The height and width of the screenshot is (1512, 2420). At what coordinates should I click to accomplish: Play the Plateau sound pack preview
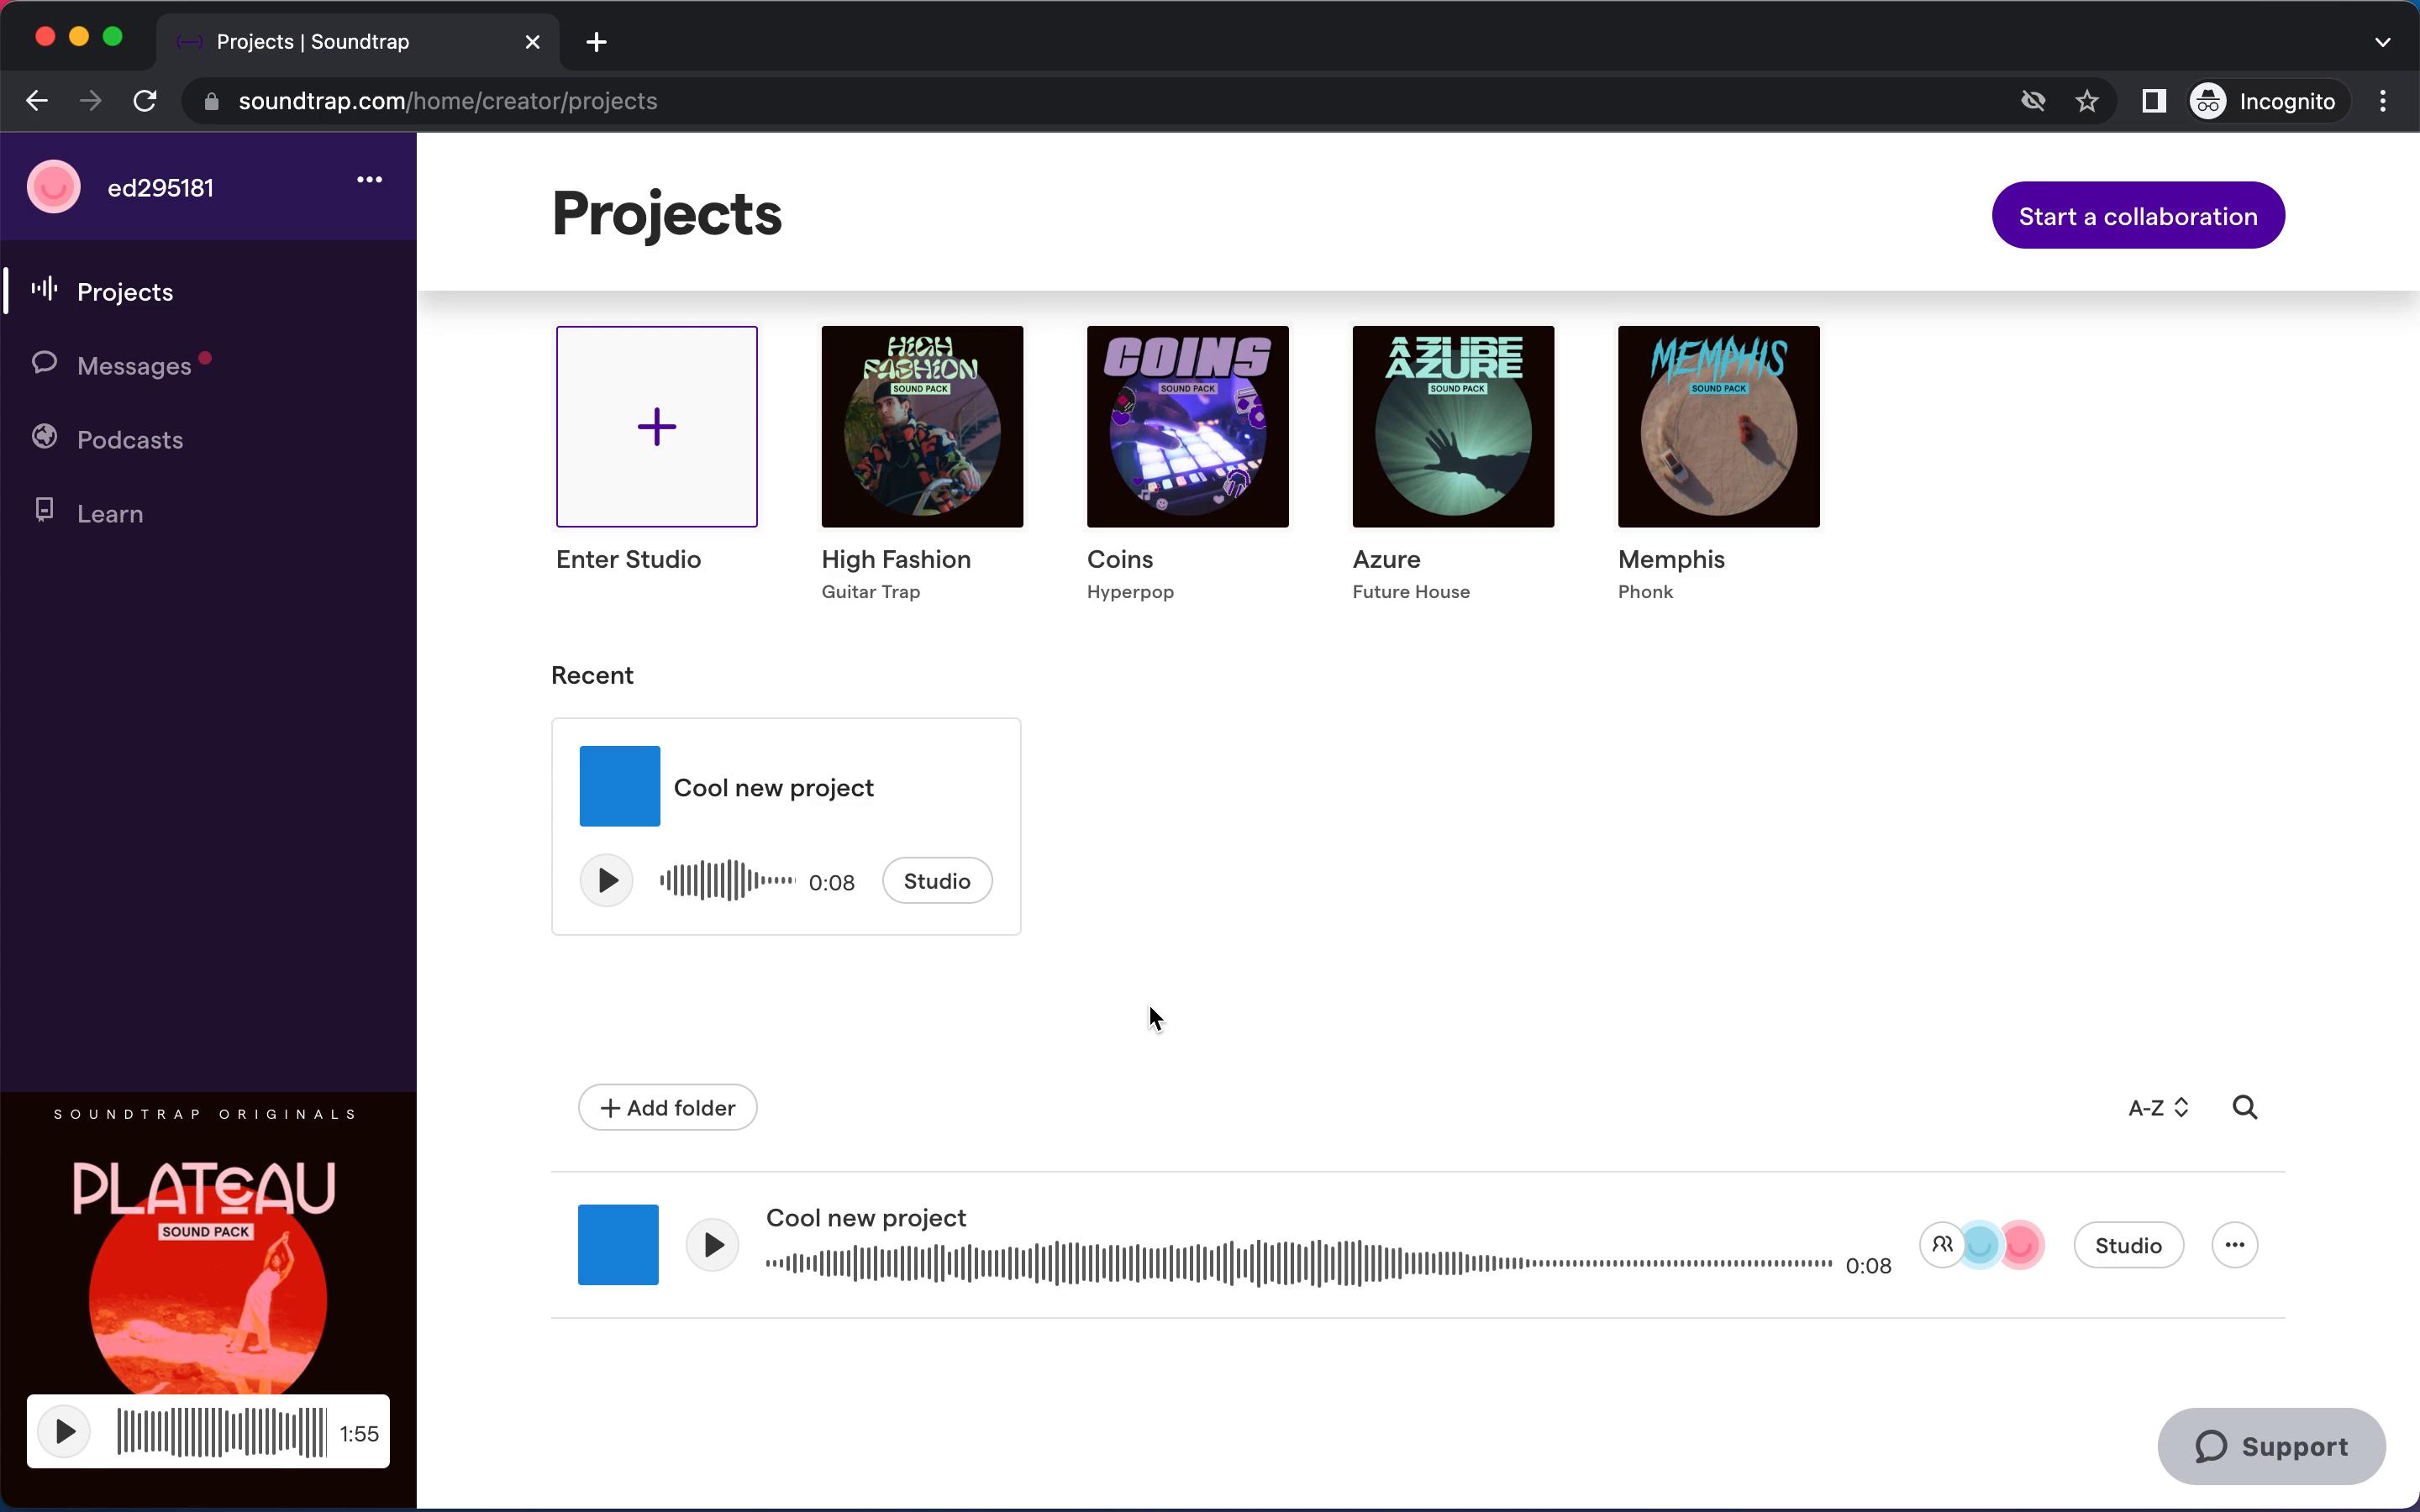(x=65, y=1432)
